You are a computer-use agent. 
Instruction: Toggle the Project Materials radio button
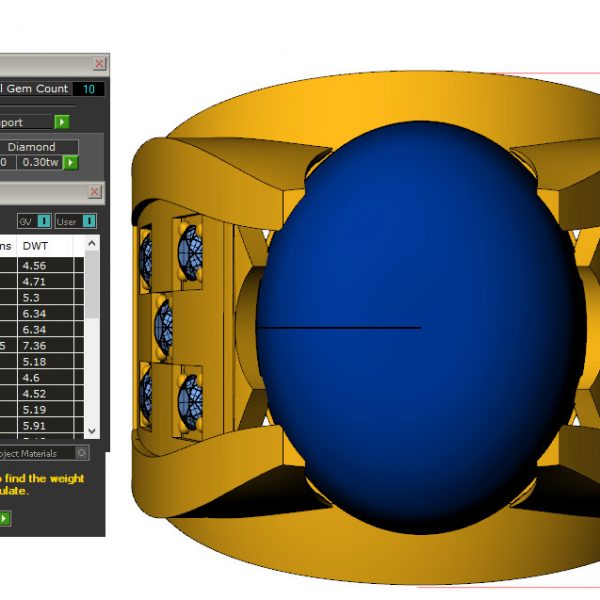point(82,453)
